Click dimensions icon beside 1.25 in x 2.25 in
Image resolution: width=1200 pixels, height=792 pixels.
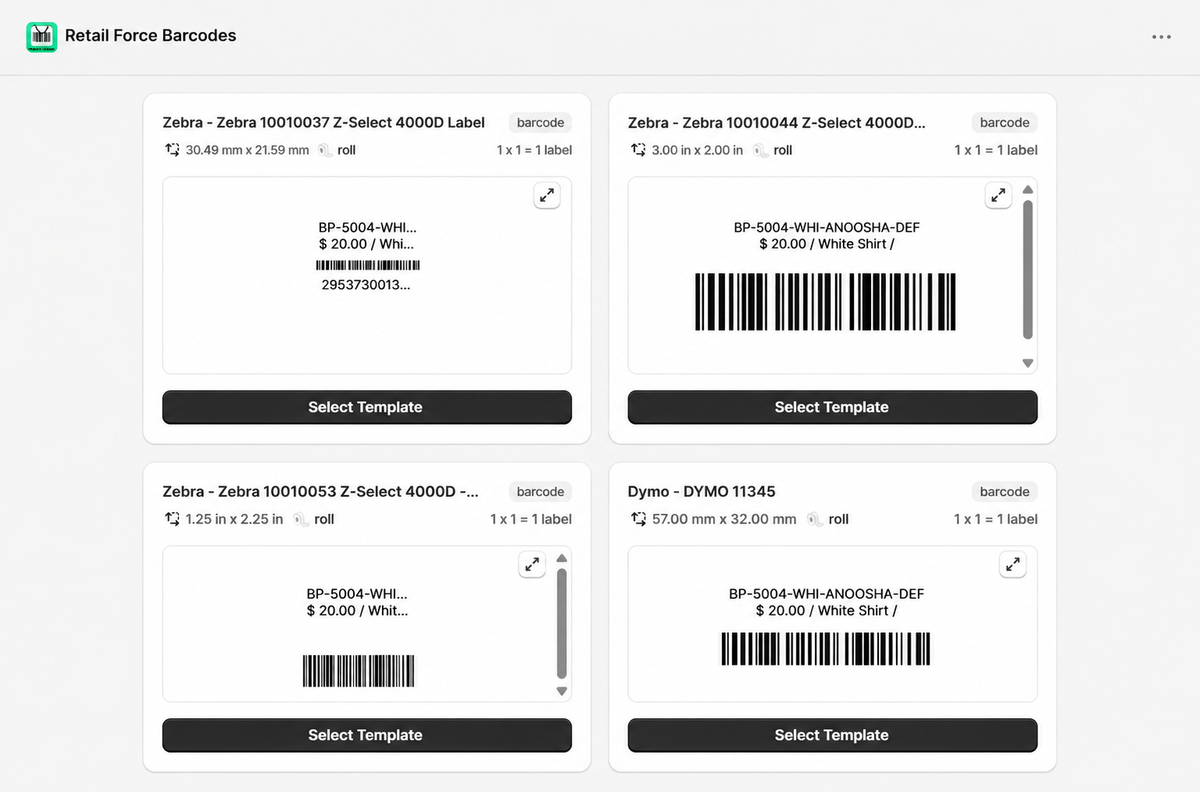point(172,519)
